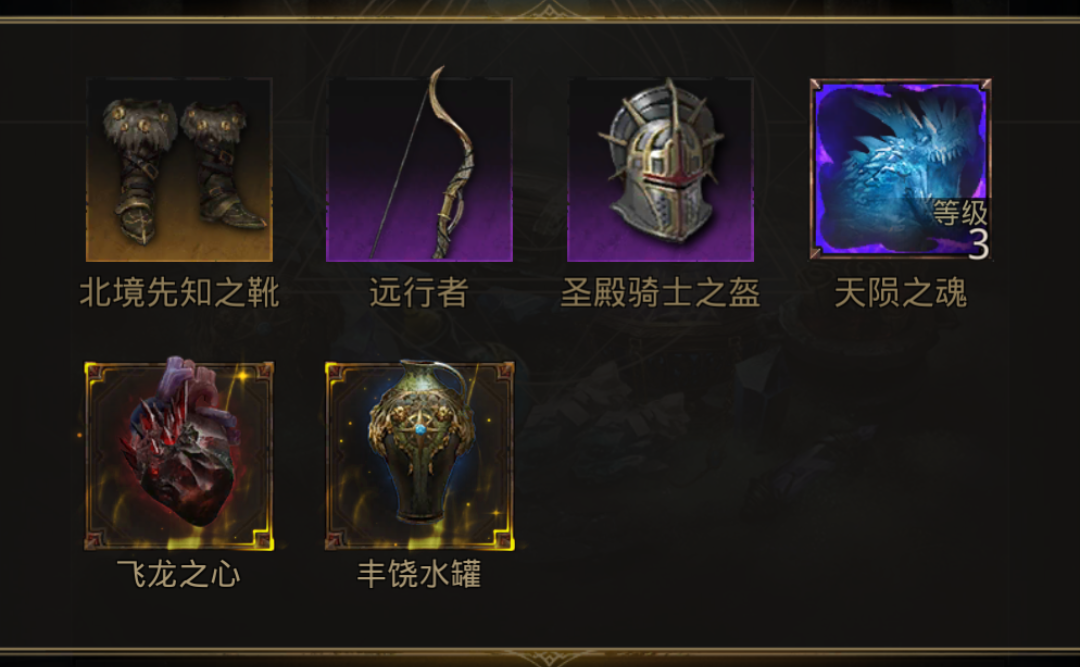Choose the spiked knight helmet icon
The image size is (1080, 667).
(660, 170)
